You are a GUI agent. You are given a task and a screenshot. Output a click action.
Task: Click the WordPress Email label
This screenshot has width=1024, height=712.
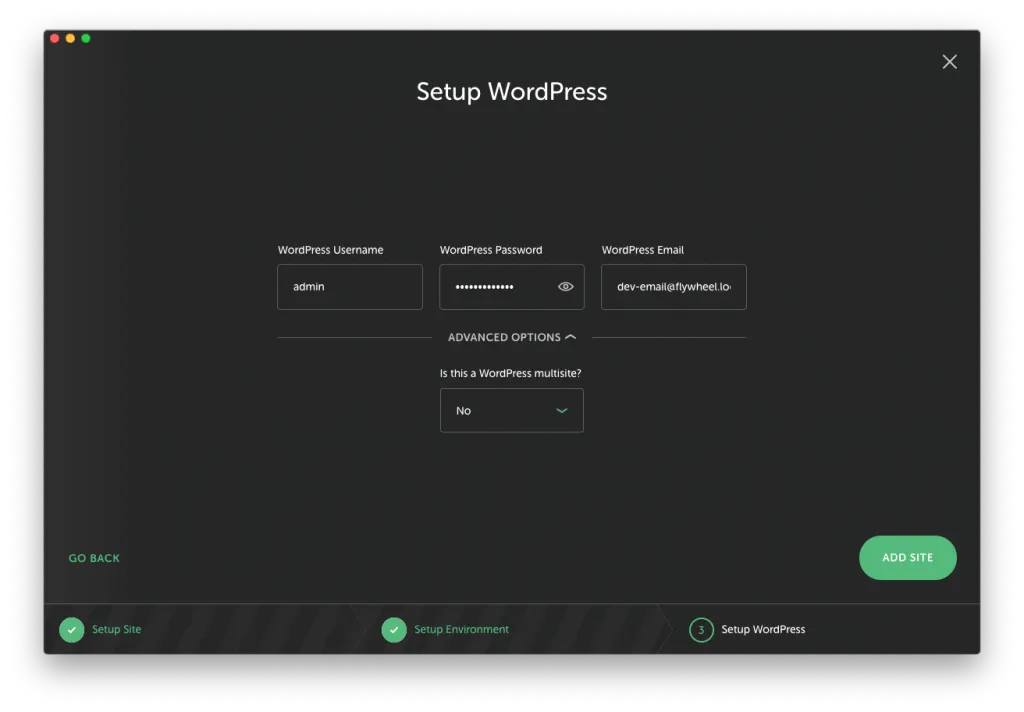(x=643, y=250)
